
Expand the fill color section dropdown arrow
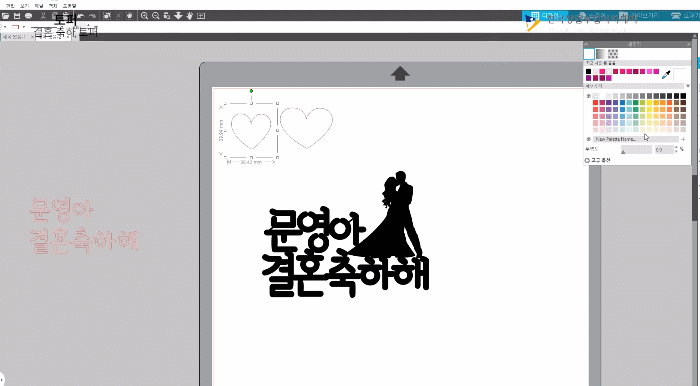point(688,86)
